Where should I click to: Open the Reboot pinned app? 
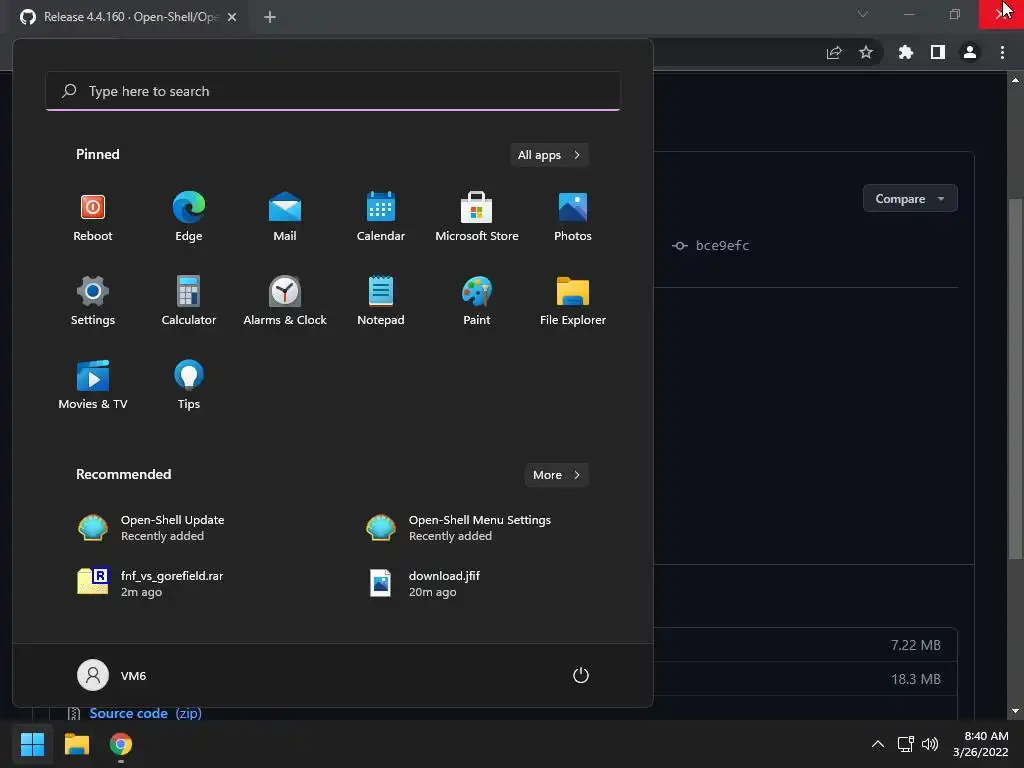coord(92,218)
